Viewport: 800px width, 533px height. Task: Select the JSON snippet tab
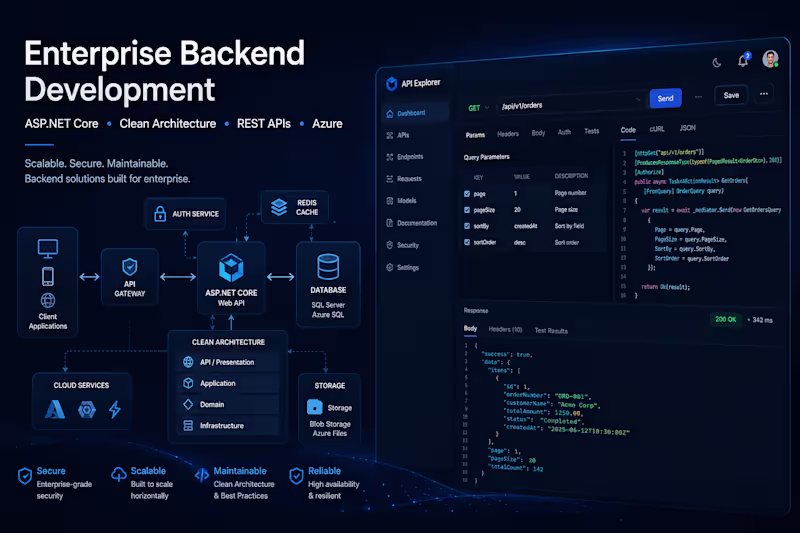point(687,128)
